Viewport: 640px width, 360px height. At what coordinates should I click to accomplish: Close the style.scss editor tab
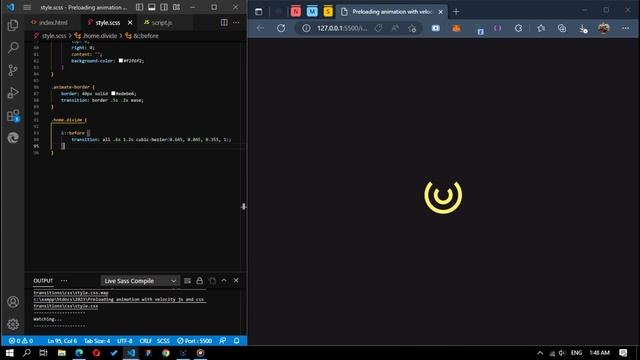[130, 22]
